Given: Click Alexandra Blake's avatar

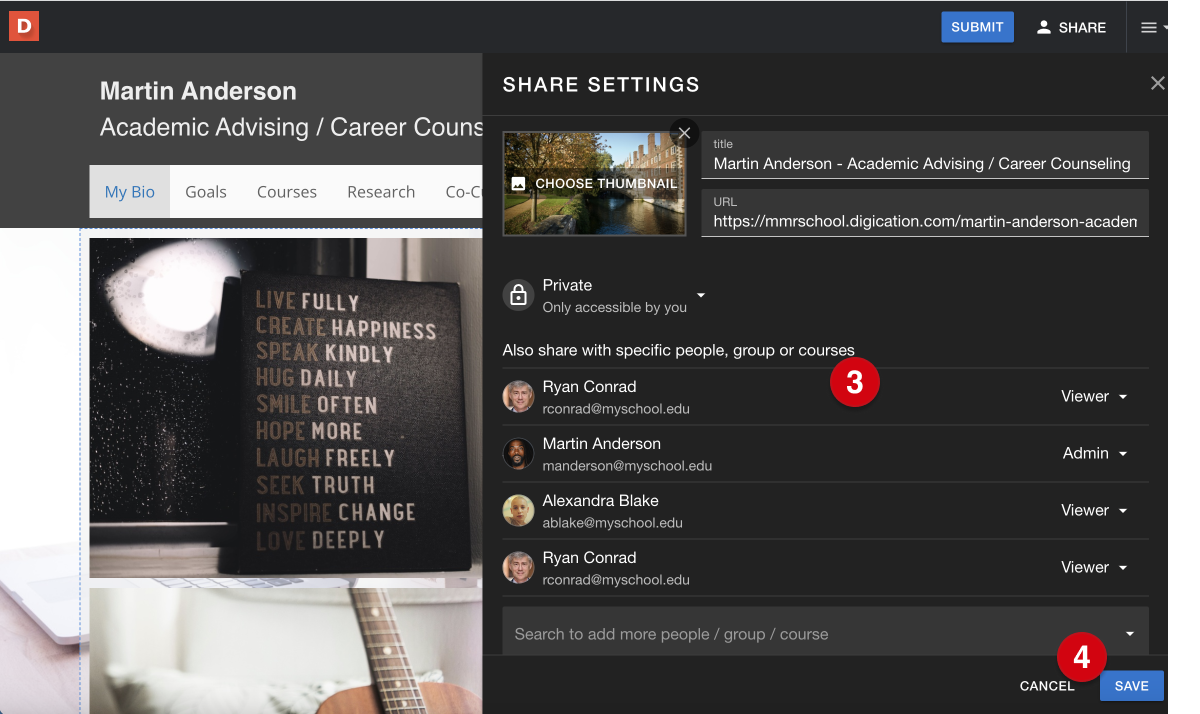Looking at the screenshot, I should click(x=518, y=511).
